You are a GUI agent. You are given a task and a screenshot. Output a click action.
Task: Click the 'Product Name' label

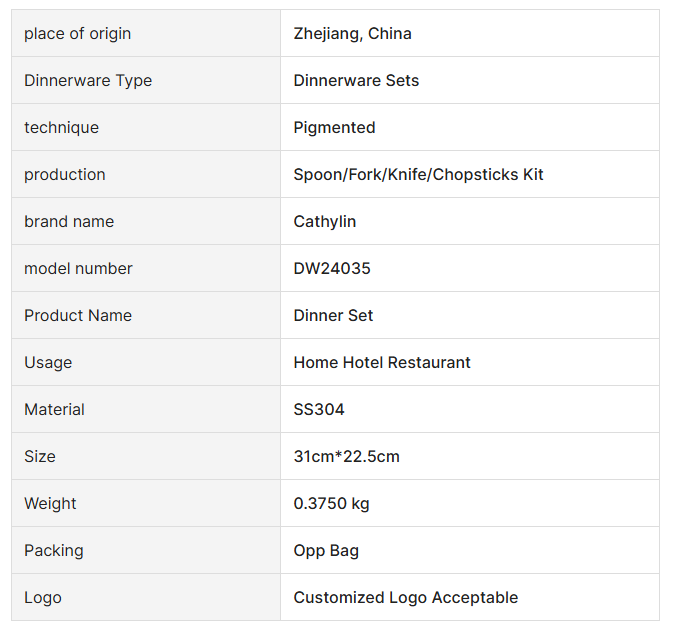click(x=78, y=316)
